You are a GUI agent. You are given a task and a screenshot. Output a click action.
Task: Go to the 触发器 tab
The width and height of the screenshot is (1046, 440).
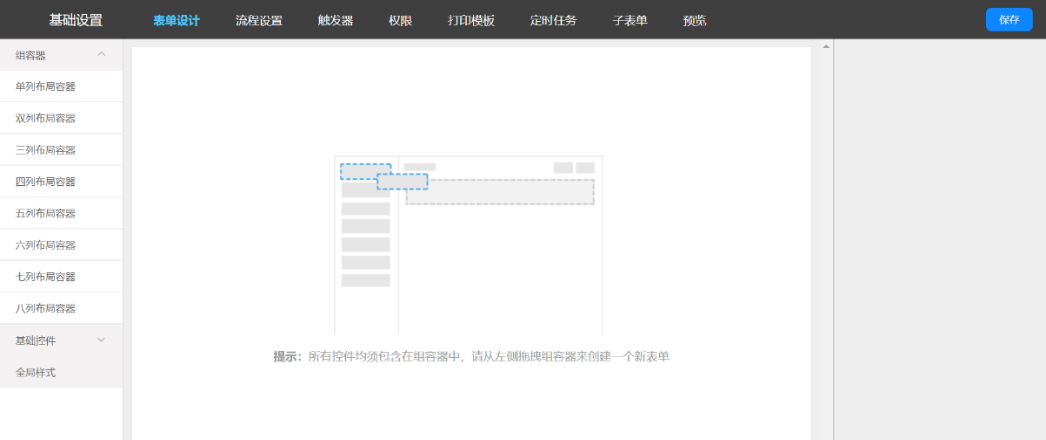pyautogui.click(x=335, y=21)
